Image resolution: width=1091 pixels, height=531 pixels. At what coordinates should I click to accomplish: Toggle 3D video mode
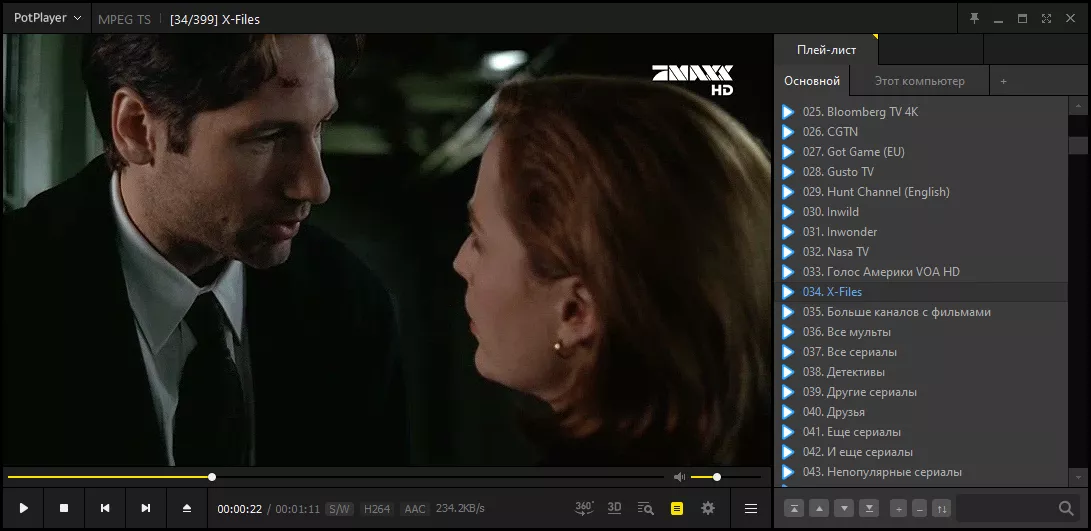coord(614,508)
